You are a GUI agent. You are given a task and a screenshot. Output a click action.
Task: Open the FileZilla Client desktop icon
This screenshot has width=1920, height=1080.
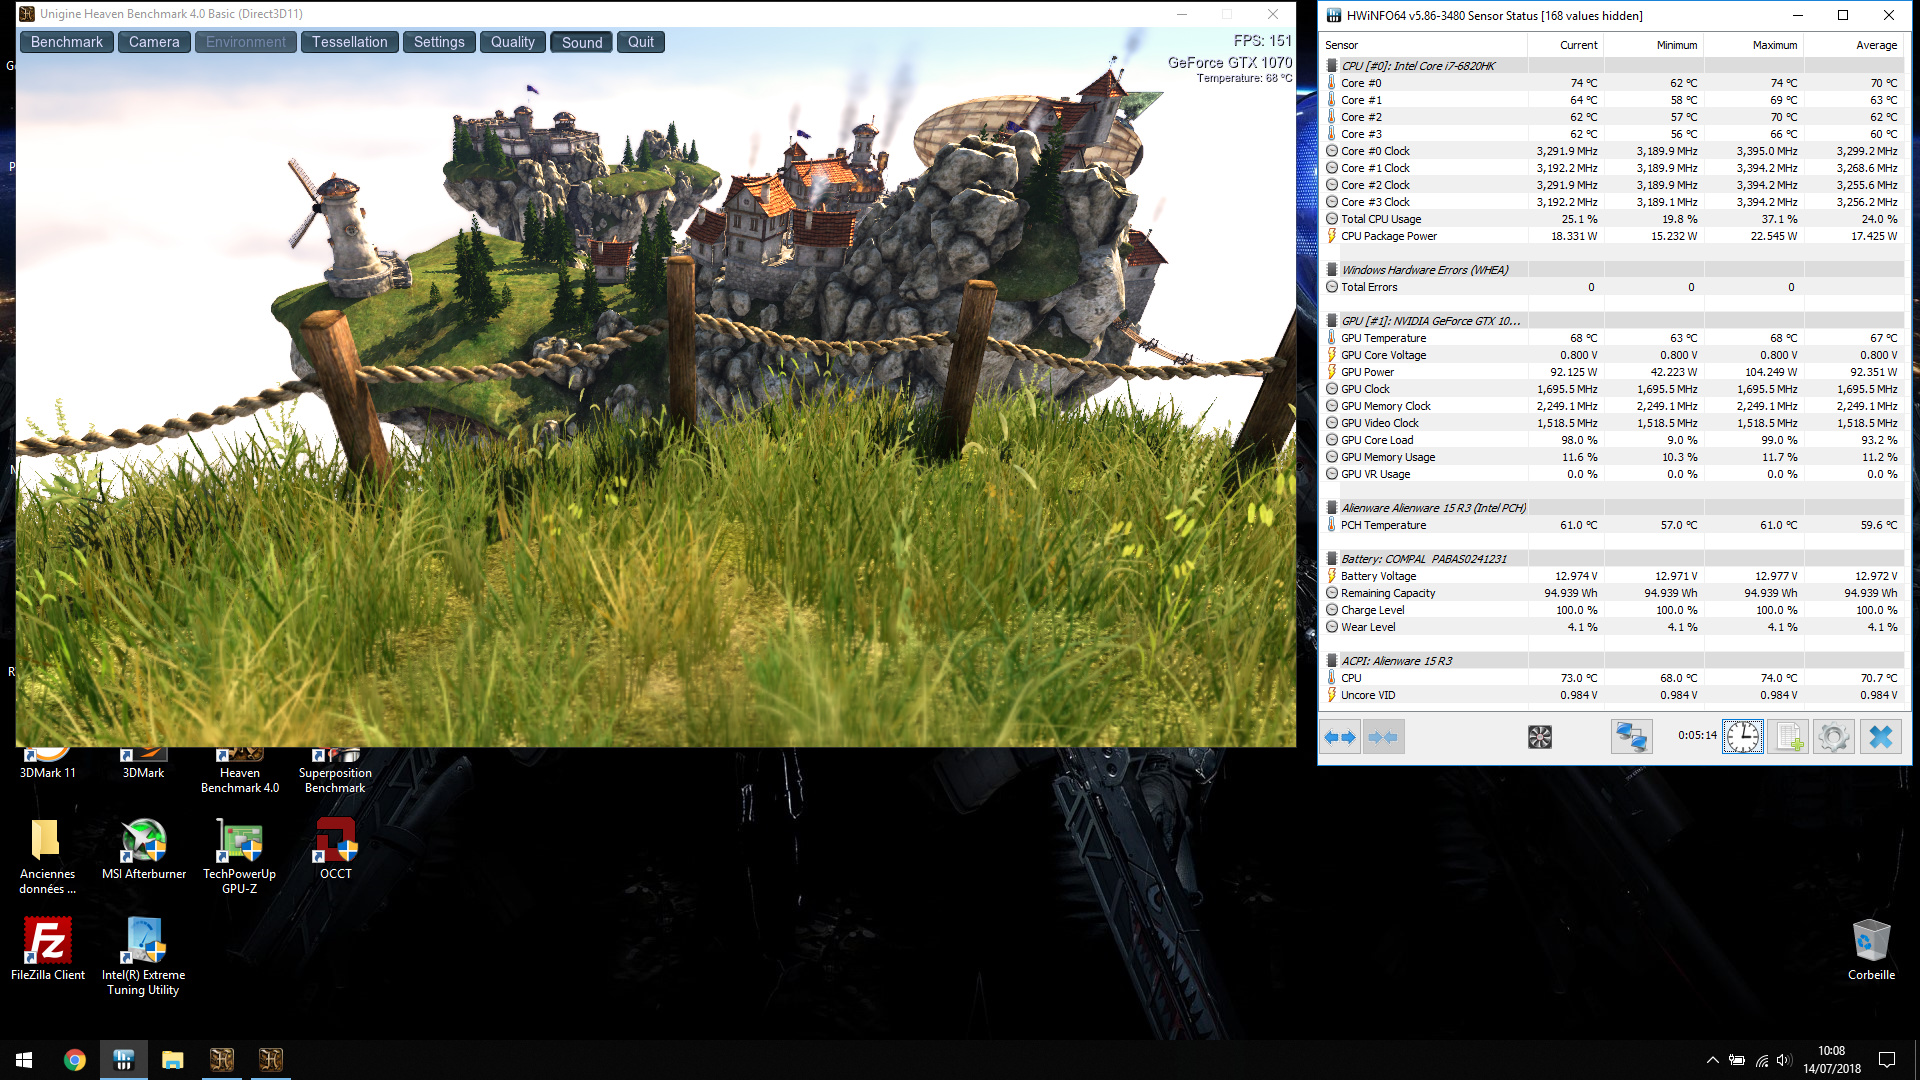click(47, 950)
